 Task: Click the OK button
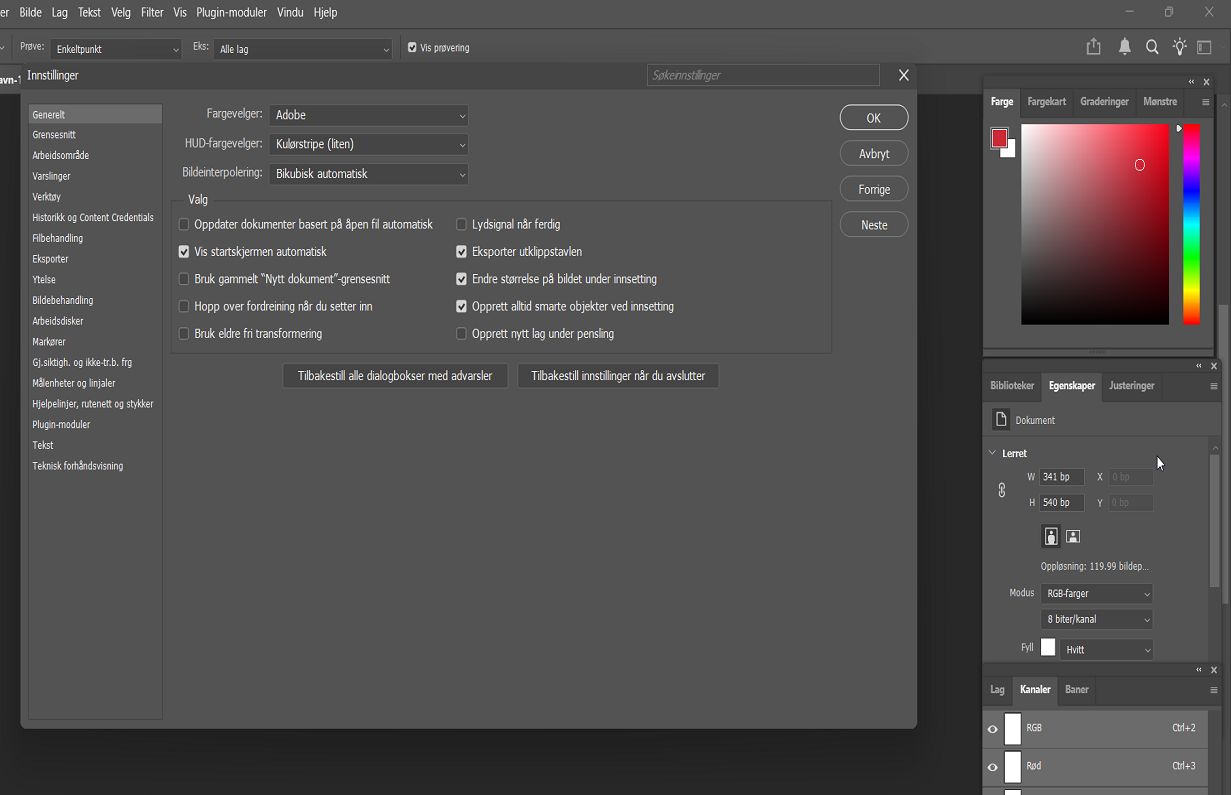coord(873,117)
